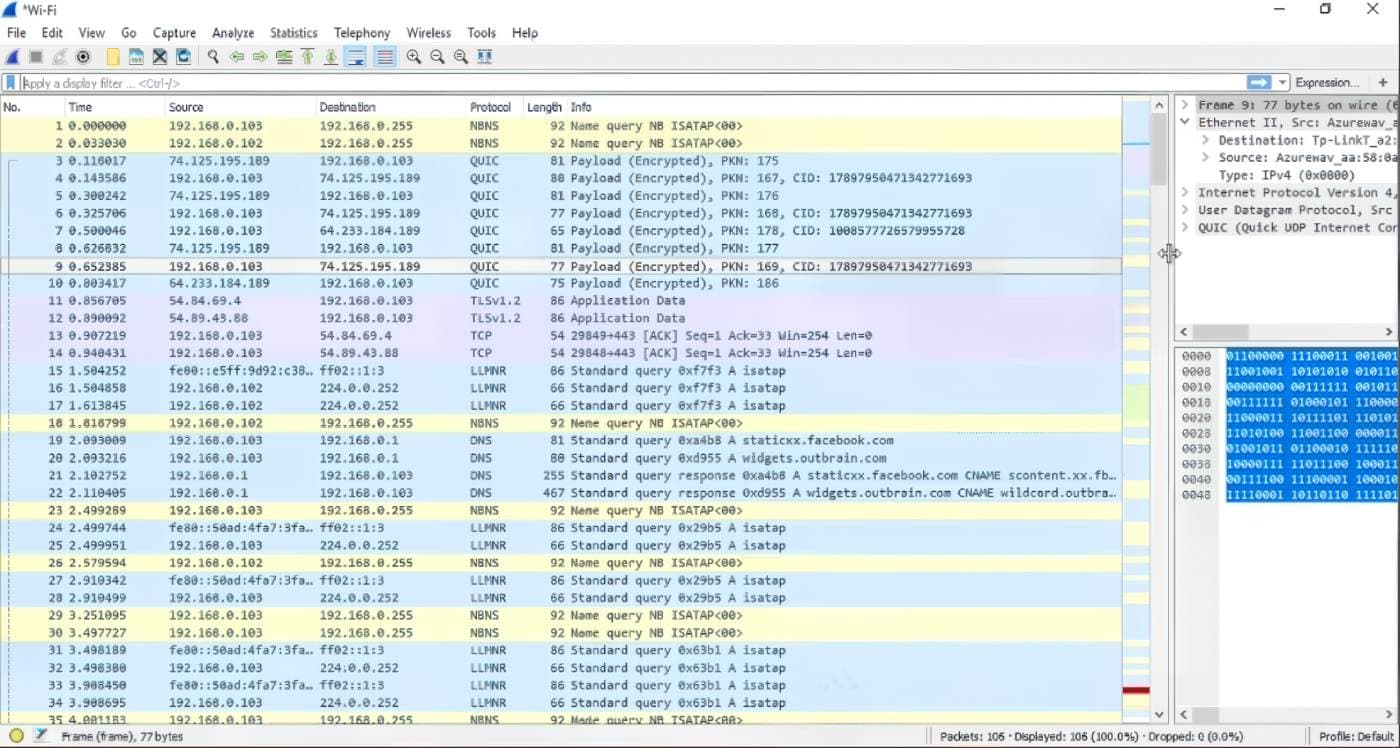Open a capture file with the folder icon
Viewport: 1400px width, 748px height.
click(113, 57)
